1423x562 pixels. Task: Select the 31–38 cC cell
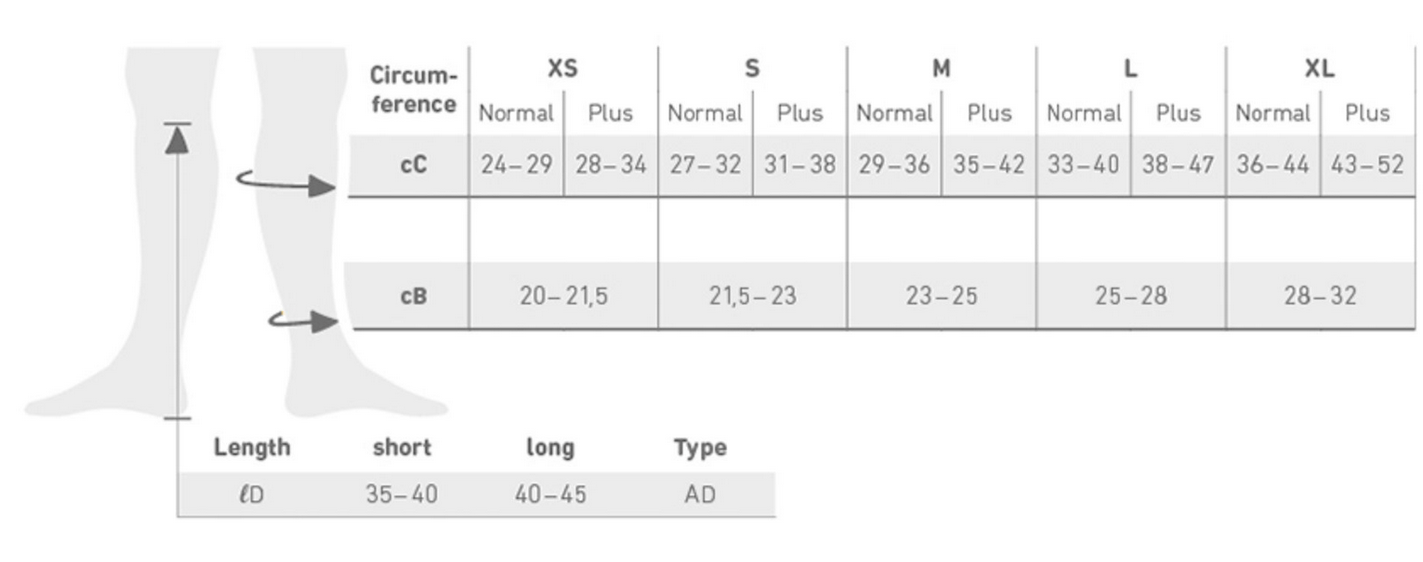pyautogui.click(x=799, y=165)
